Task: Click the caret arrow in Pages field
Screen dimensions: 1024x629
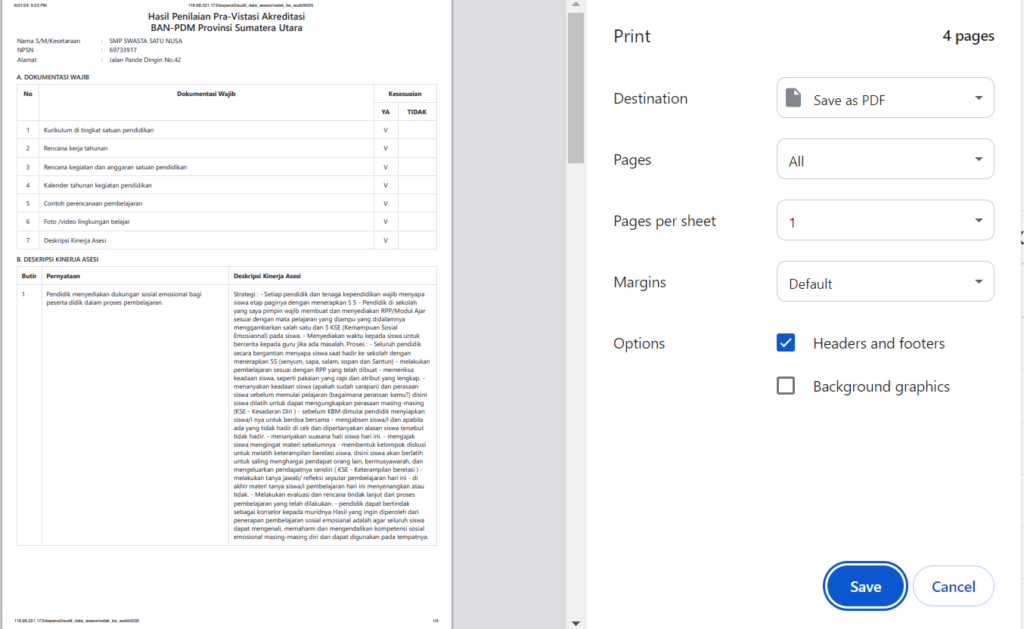Action: [978, 160]
